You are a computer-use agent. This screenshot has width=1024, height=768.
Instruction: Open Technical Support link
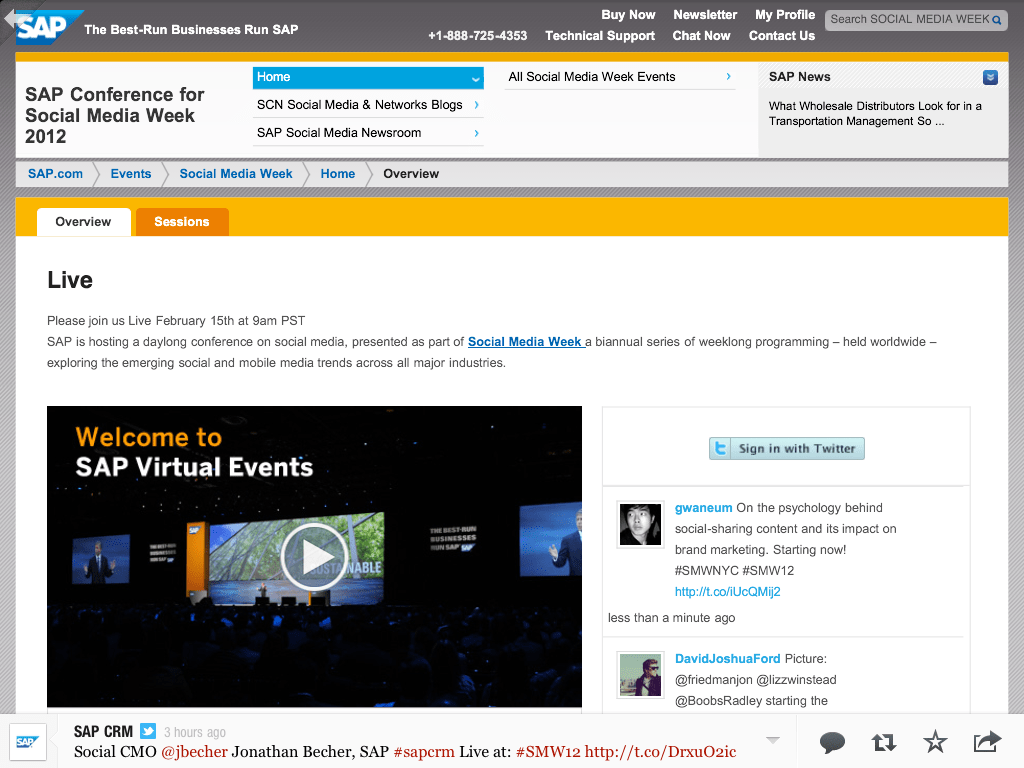click(x=600, y=36)
